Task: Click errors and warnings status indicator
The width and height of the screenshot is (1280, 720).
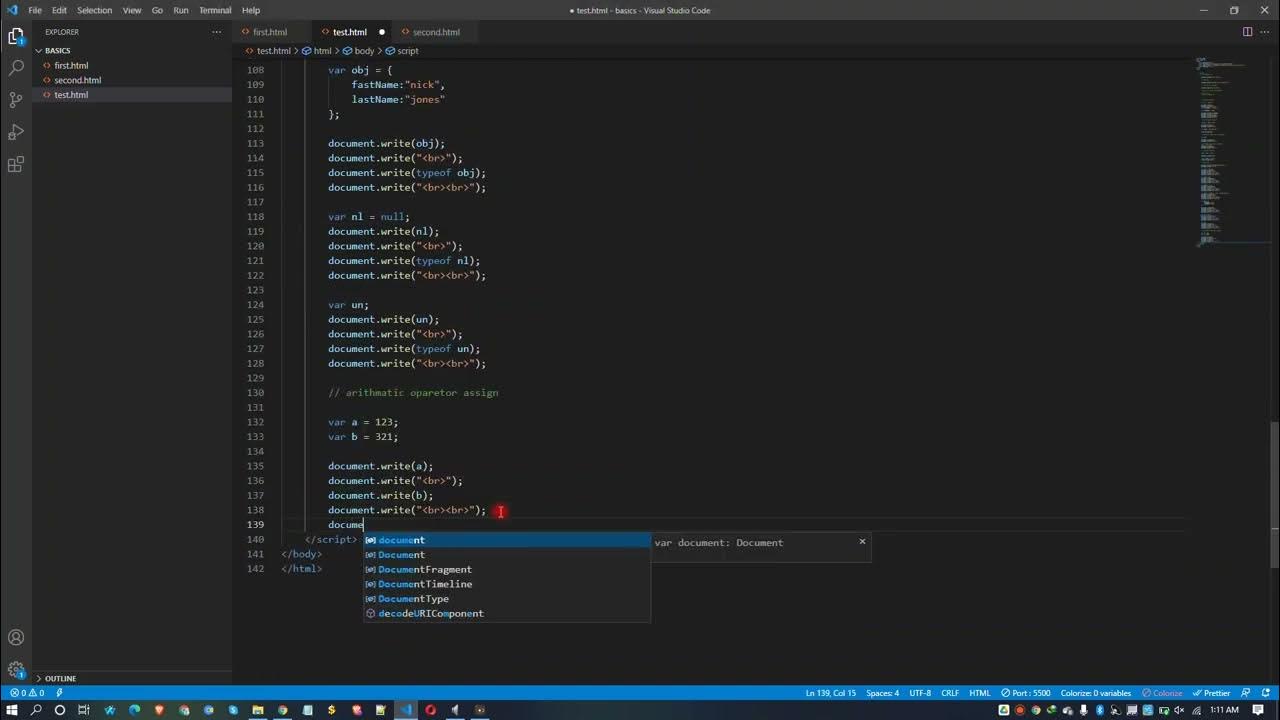Action: point(27,693)
